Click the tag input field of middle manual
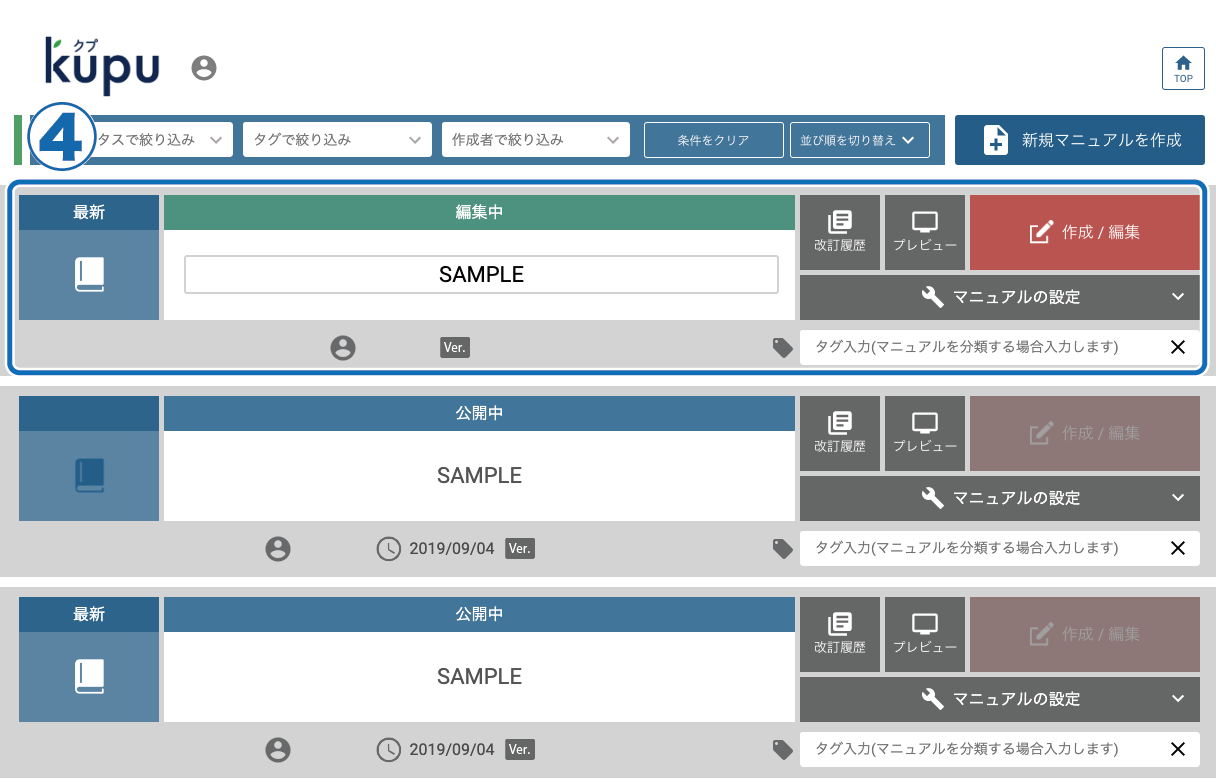 click(980, 548)
